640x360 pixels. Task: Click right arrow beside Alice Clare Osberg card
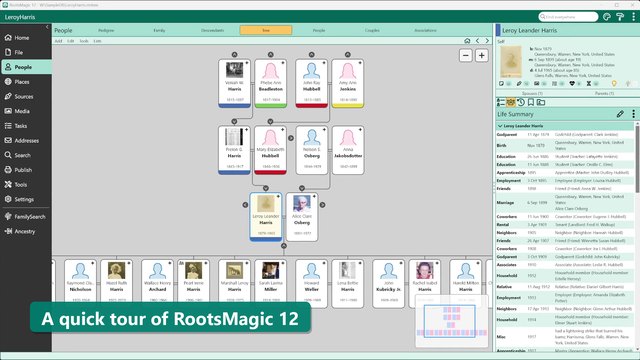click(x=322, y=205)
